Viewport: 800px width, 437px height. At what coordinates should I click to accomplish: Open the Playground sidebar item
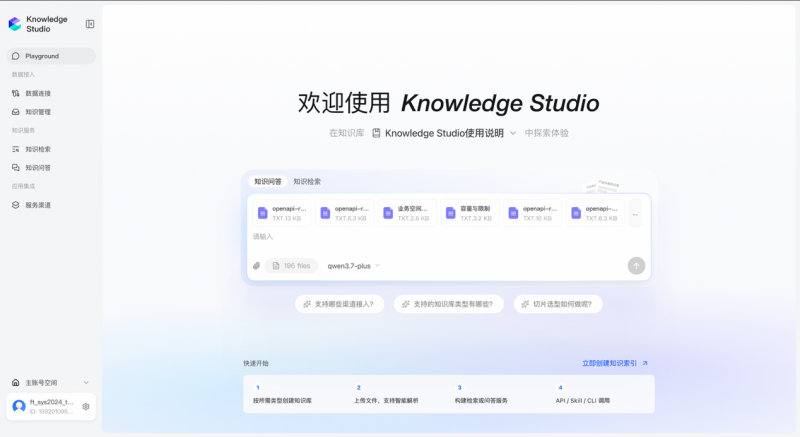[x=51, y=56]
